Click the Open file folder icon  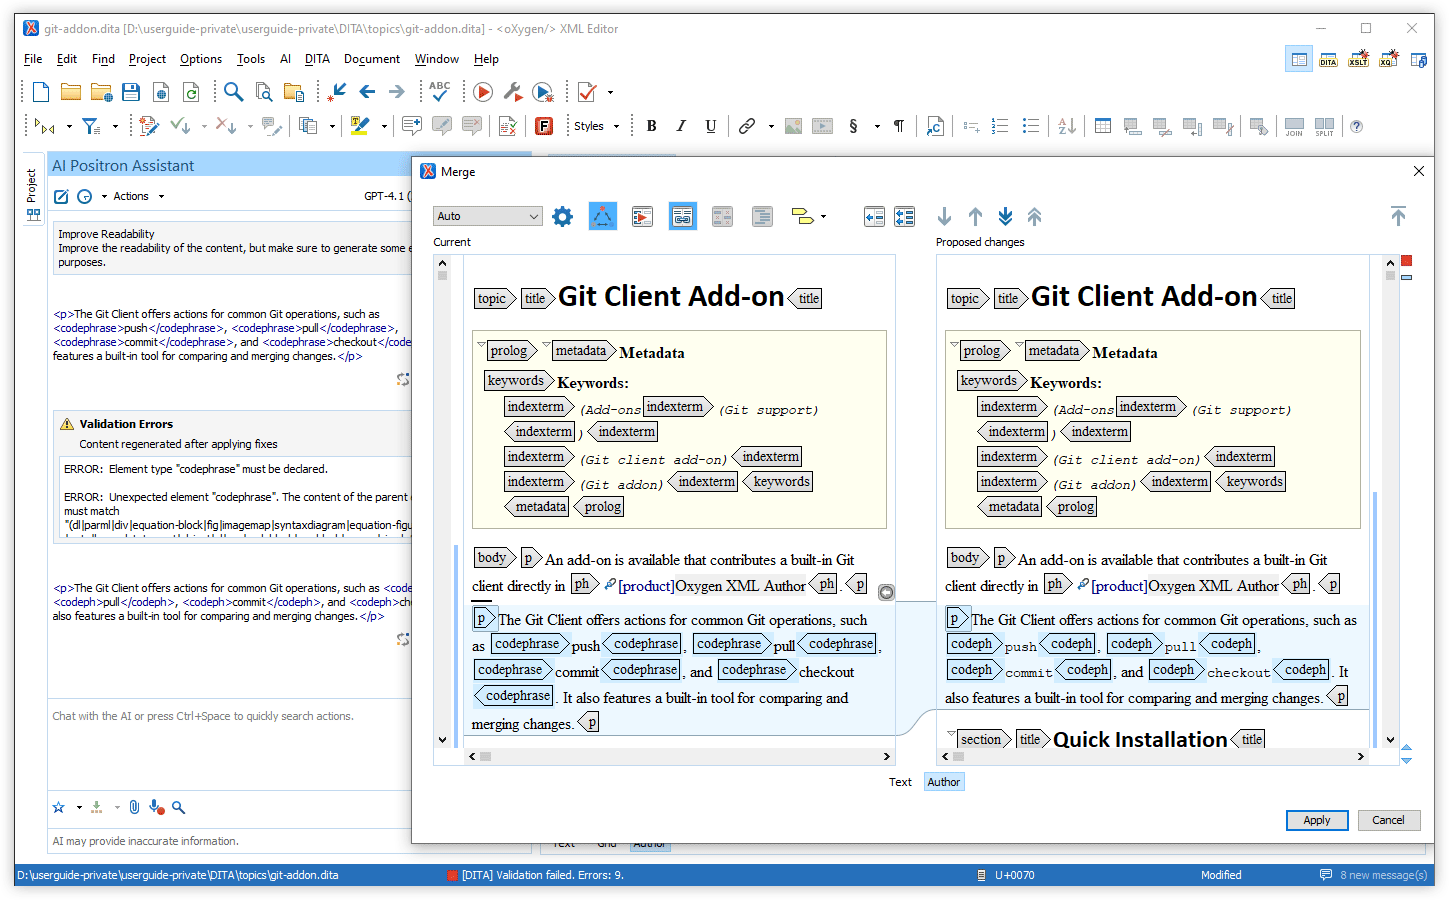coord(71,92)
